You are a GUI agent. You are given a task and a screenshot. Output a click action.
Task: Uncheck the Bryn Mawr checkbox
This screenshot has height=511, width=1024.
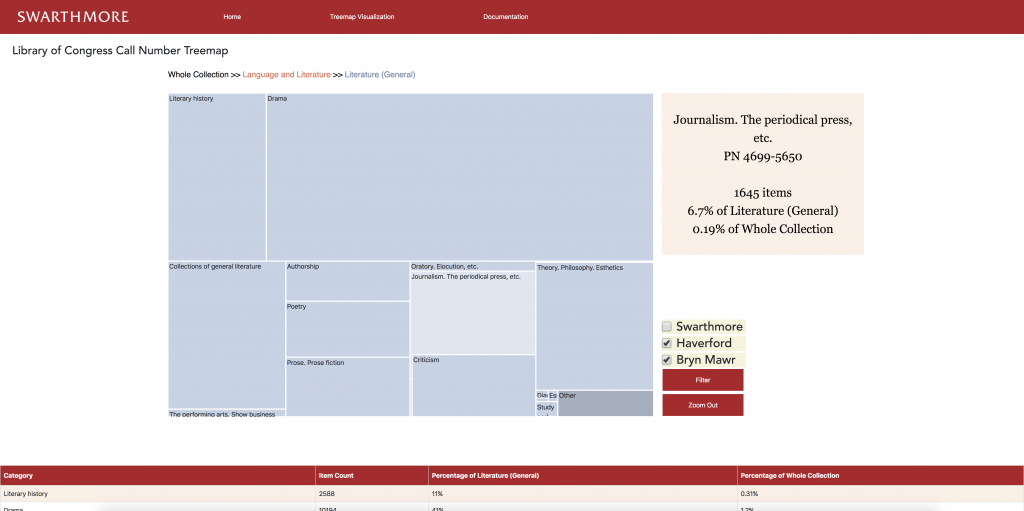point(667,360)
